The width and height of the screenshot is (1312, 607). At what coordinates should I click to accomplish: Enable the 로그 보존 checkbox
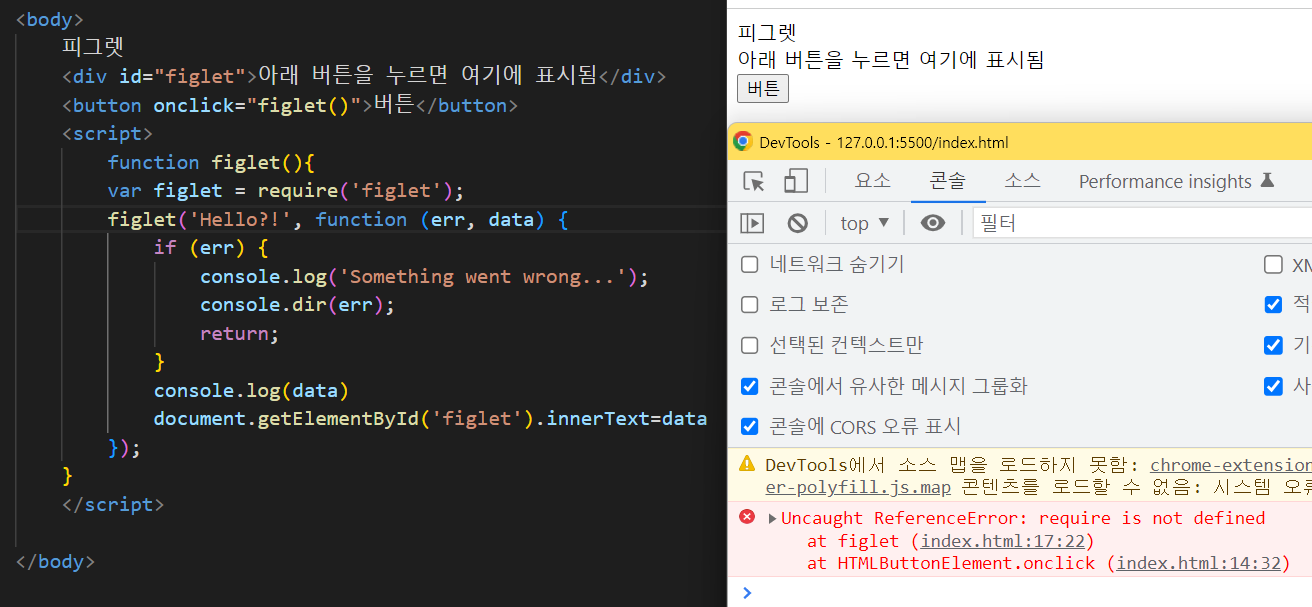tap(749, 305)
